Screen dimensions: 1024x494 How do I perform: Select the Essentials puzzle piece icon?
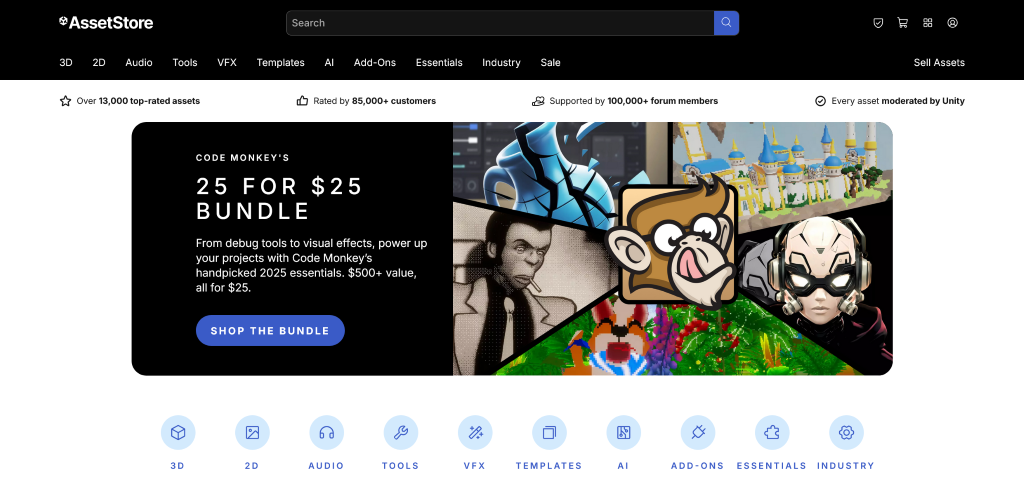point(772,433)
